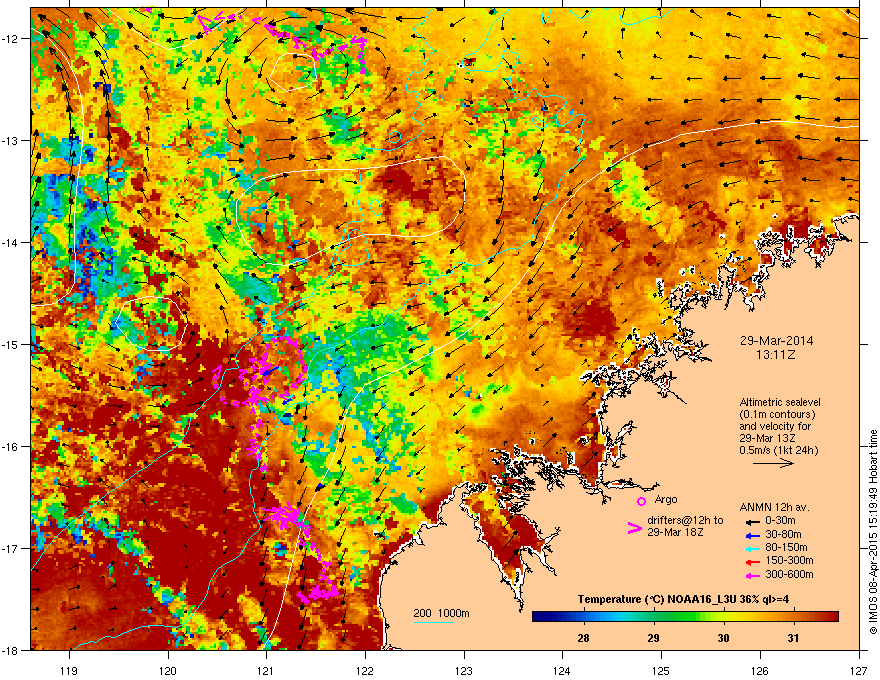Click the cyan bathymetry line legend sample
Screen dimensions: 880x680
(x=433, y=622)
